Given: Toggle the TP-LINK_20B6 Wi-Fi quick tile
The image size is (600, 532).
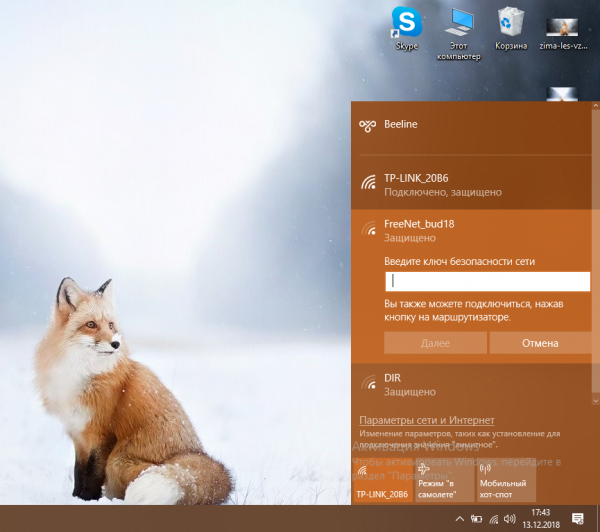Looking at the screenshot, I should coord(382,481).
